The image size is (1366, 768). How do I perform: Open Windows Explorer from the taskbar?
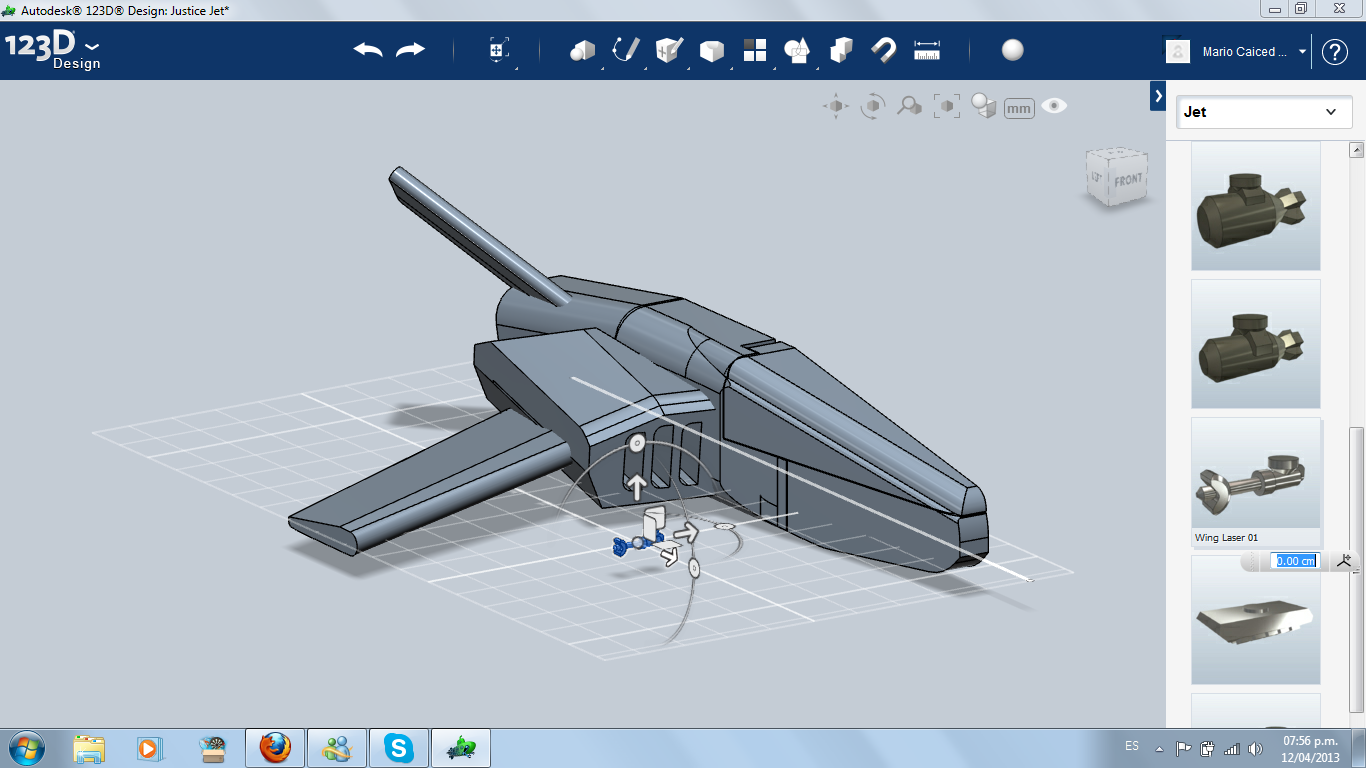[89, 748]
